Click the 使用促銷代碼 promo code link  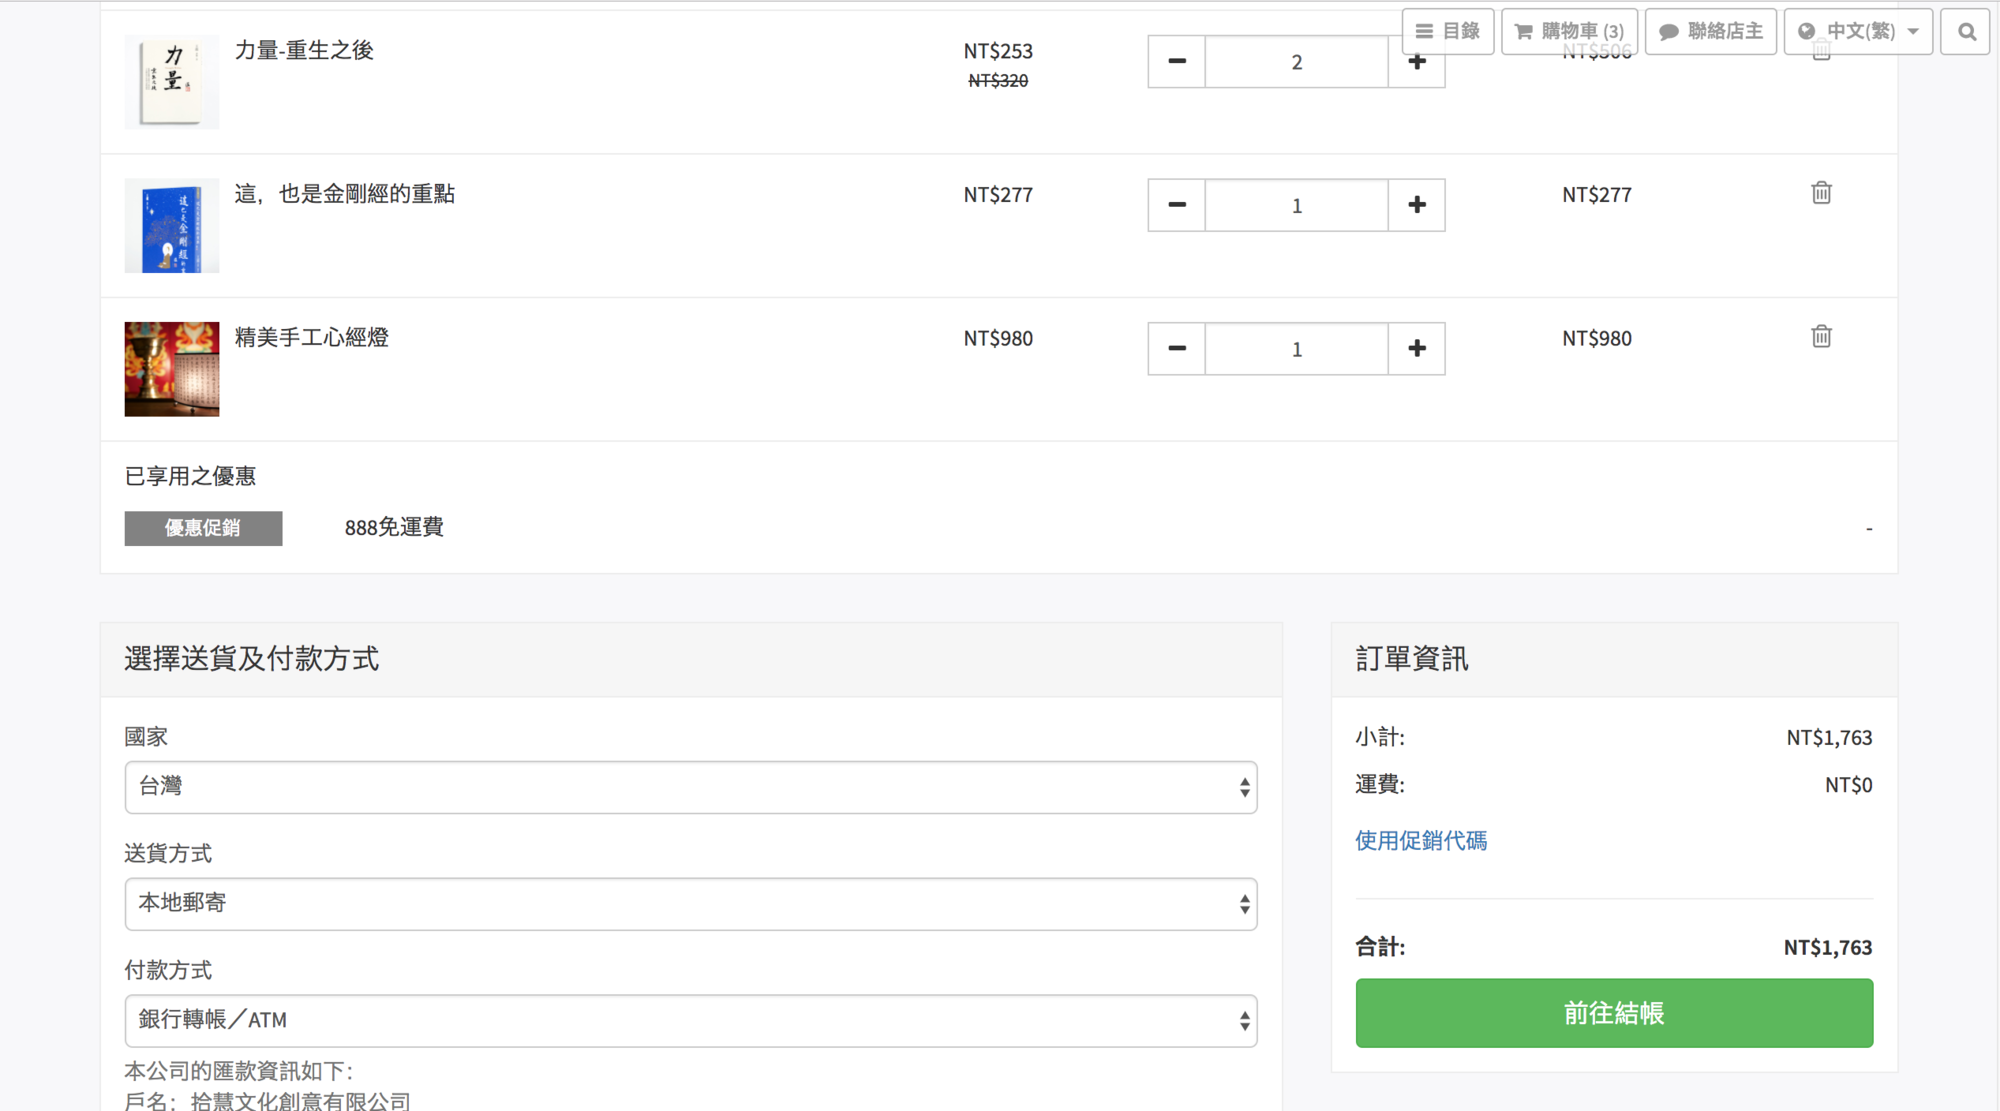pos(1420,840)
